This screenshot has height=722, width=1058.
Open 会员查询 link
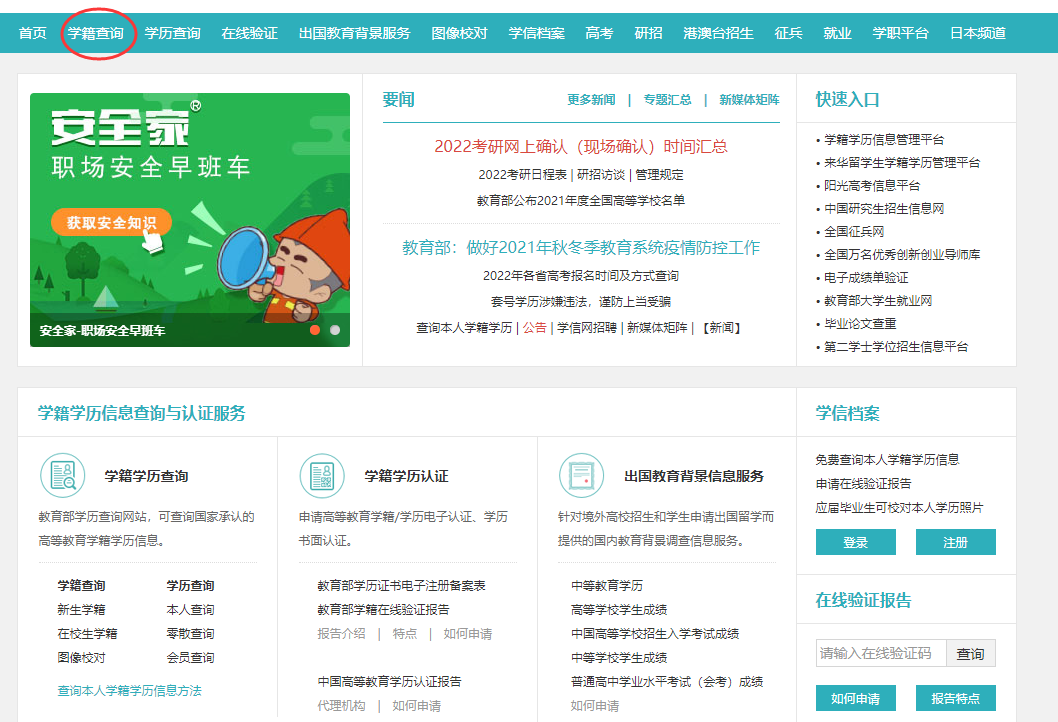[x=190, y=658]
